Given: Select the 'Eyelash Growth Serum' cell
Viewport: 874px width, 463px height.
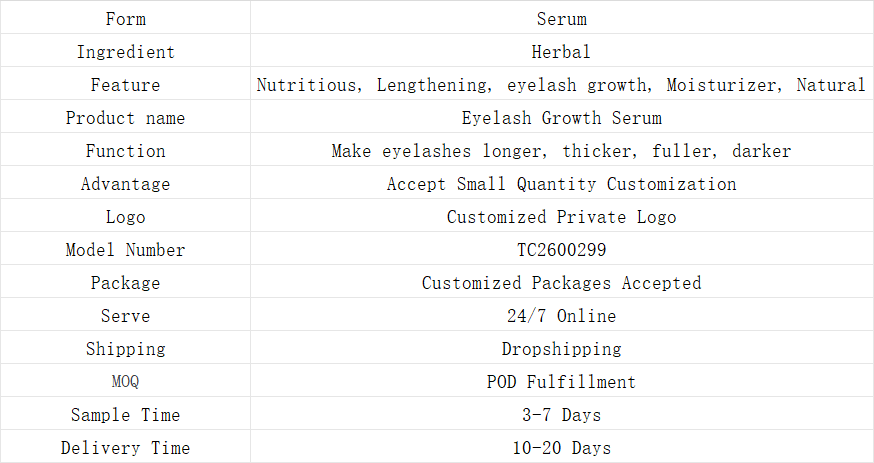Looking at the screenshot, I should point(561,118).
